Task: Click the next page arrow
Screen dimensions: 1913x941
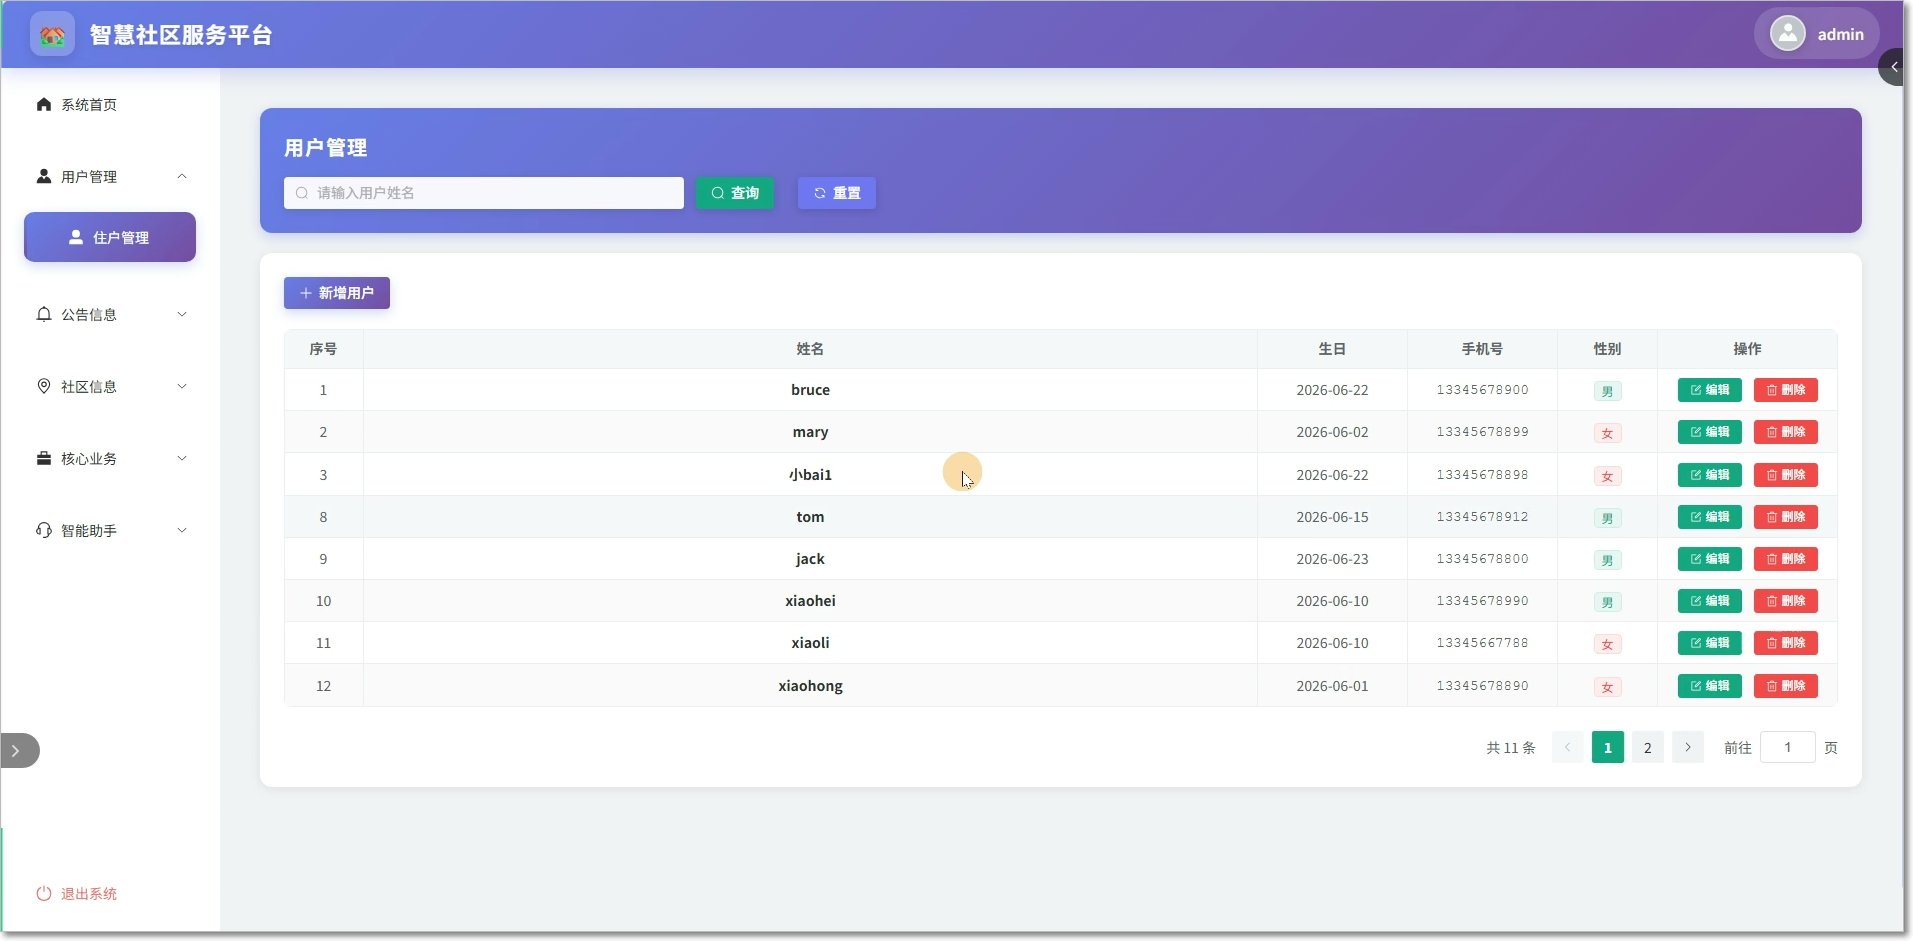Action: (1688, 747)
